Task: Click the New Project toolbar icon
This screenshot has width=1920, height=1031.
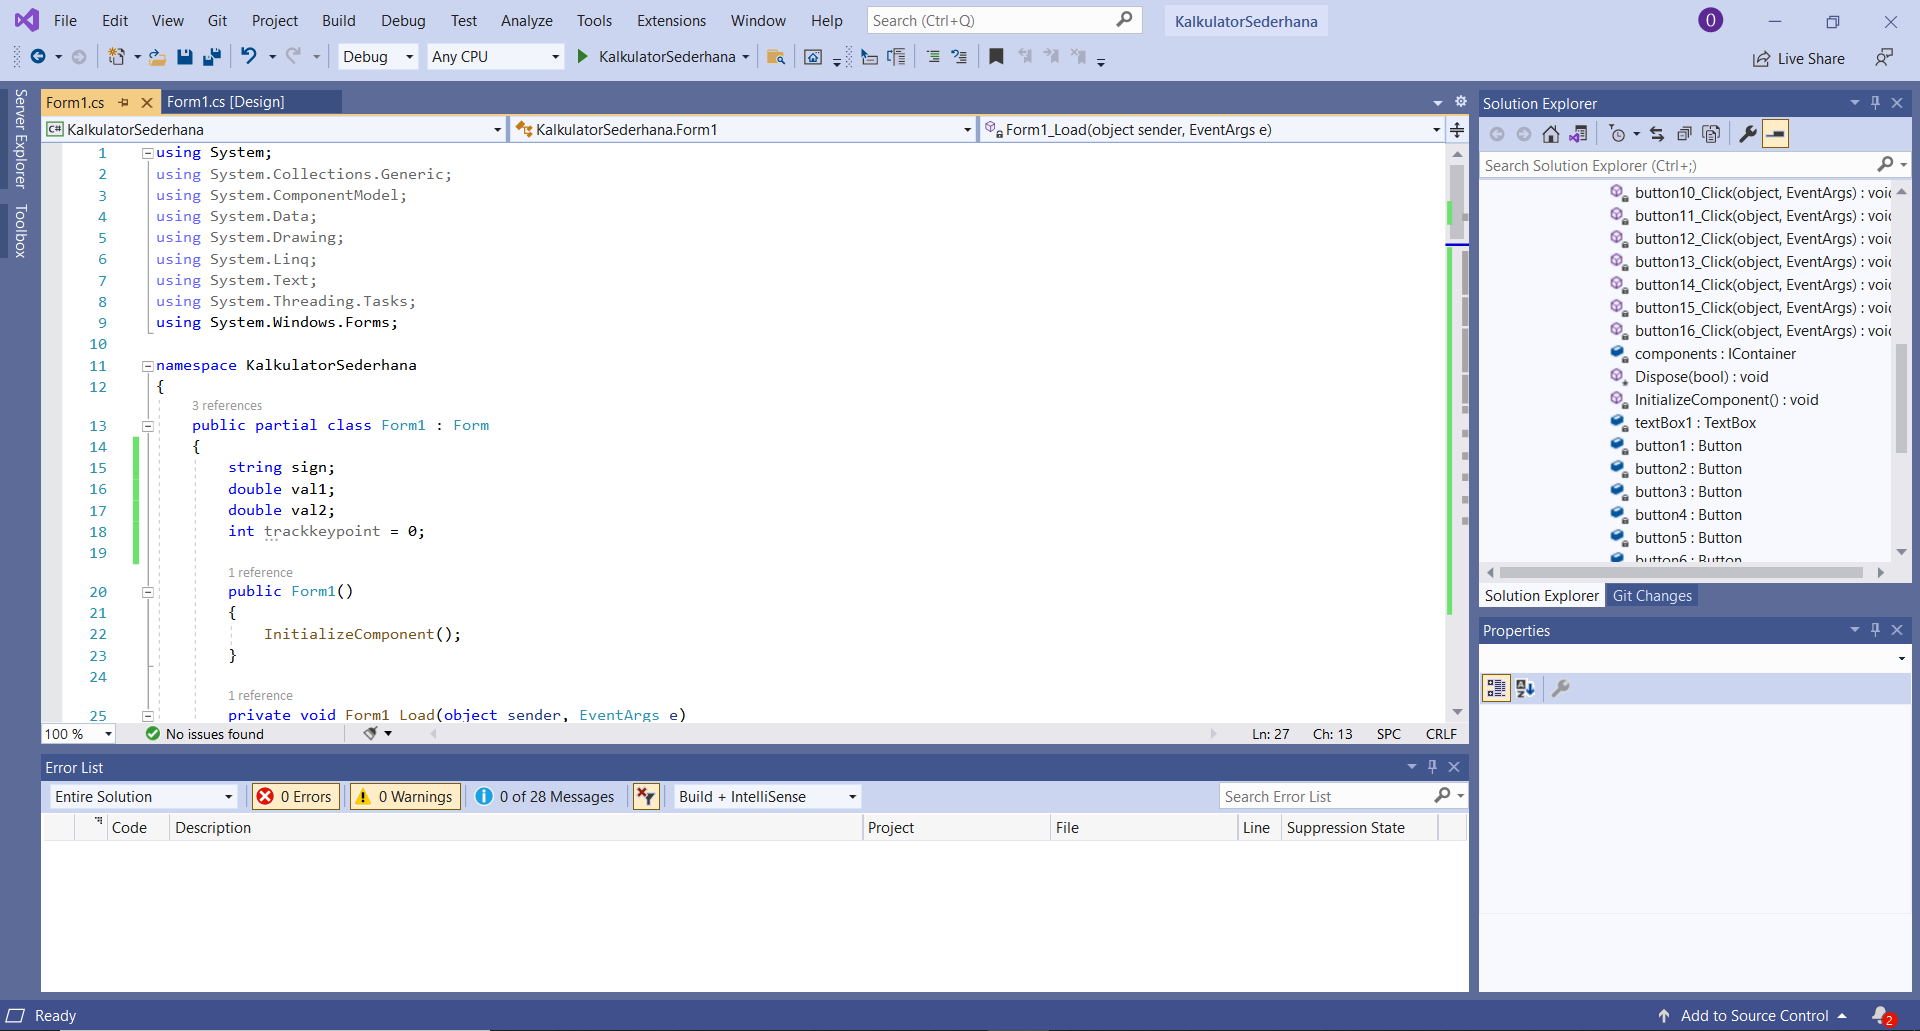Action: [x=116, y=57]
